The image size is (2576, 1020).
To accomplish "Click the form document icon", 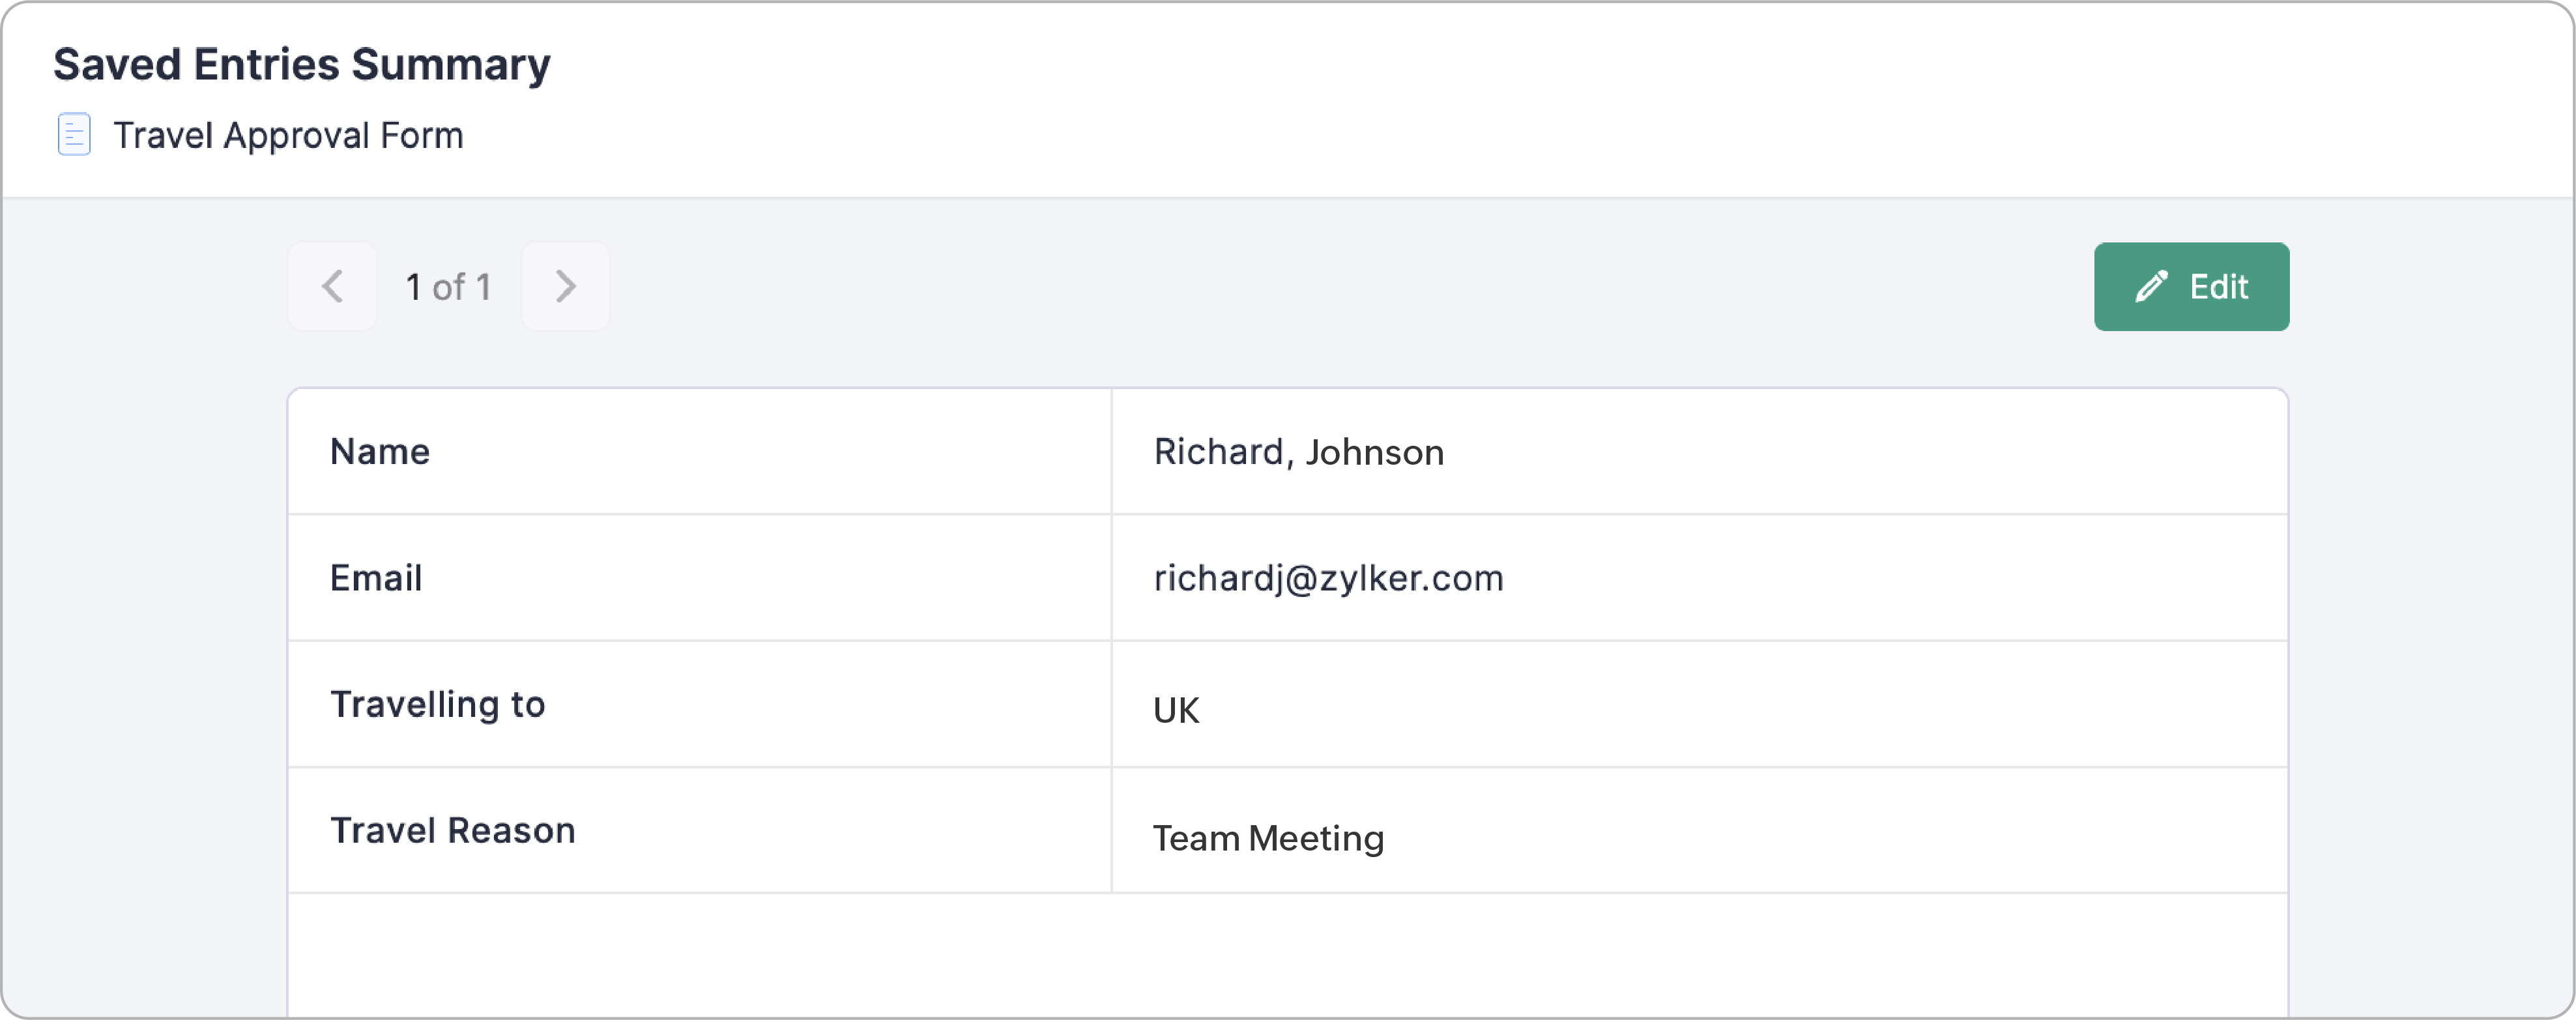I will pyautogui.click(x=74, y=135).
